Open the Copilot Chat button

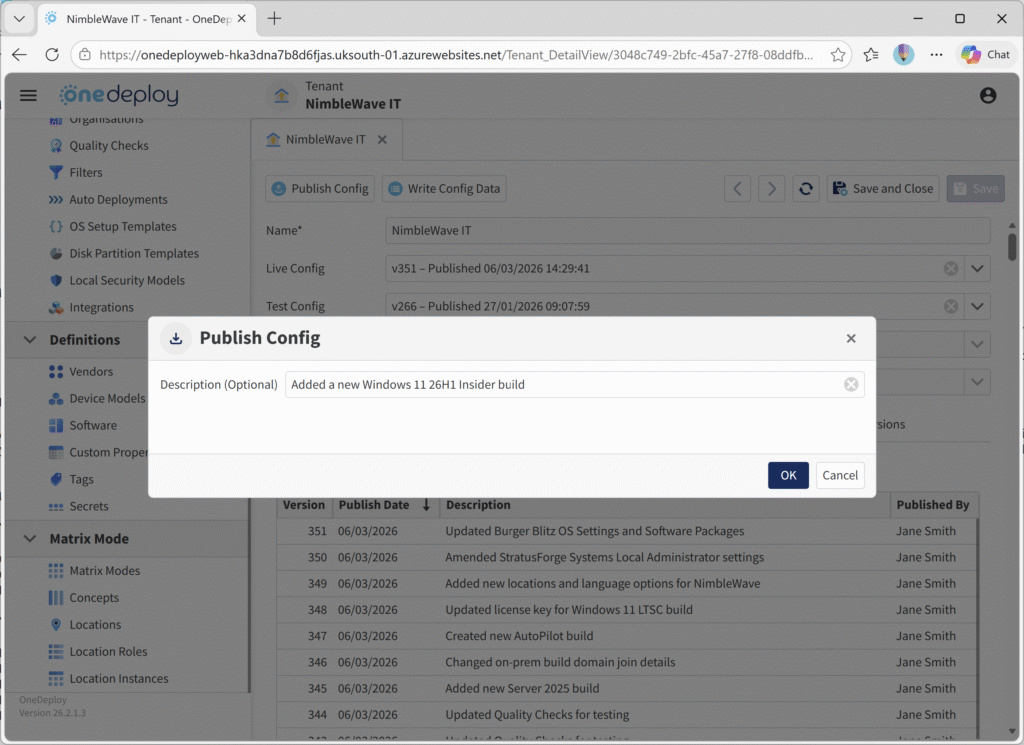pyautogui.click(x=986, y=55)
